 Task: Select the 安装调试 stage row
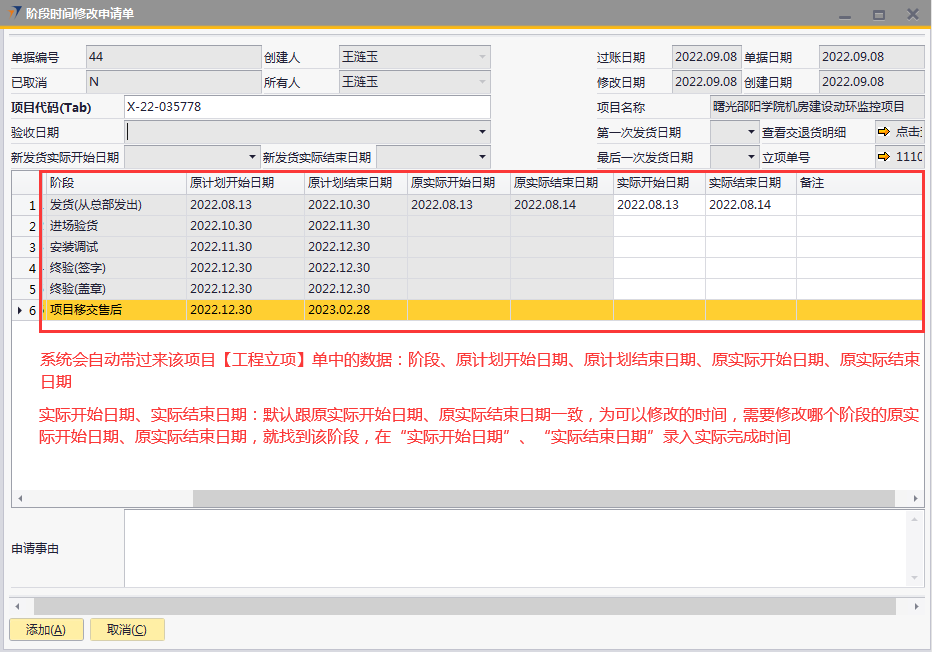coord(117,247)
